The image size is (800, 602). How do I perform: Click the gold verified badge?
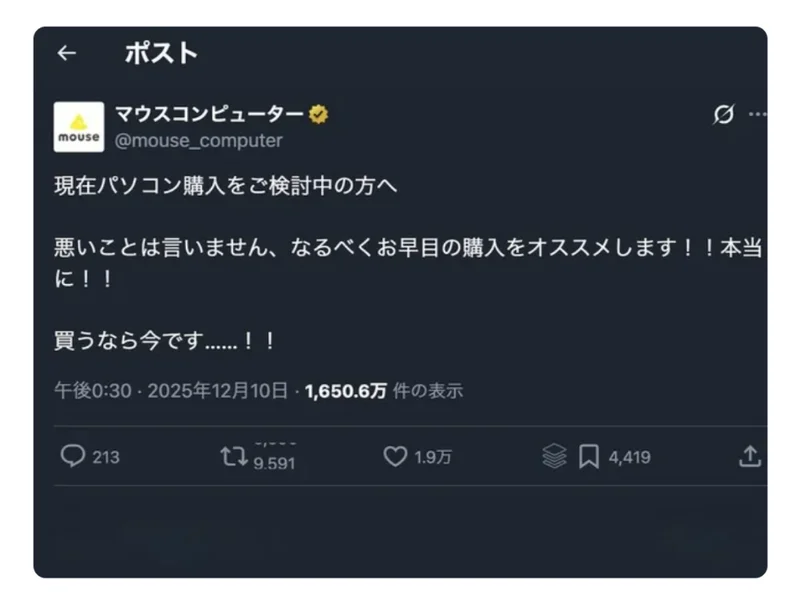tap(319, 115)
